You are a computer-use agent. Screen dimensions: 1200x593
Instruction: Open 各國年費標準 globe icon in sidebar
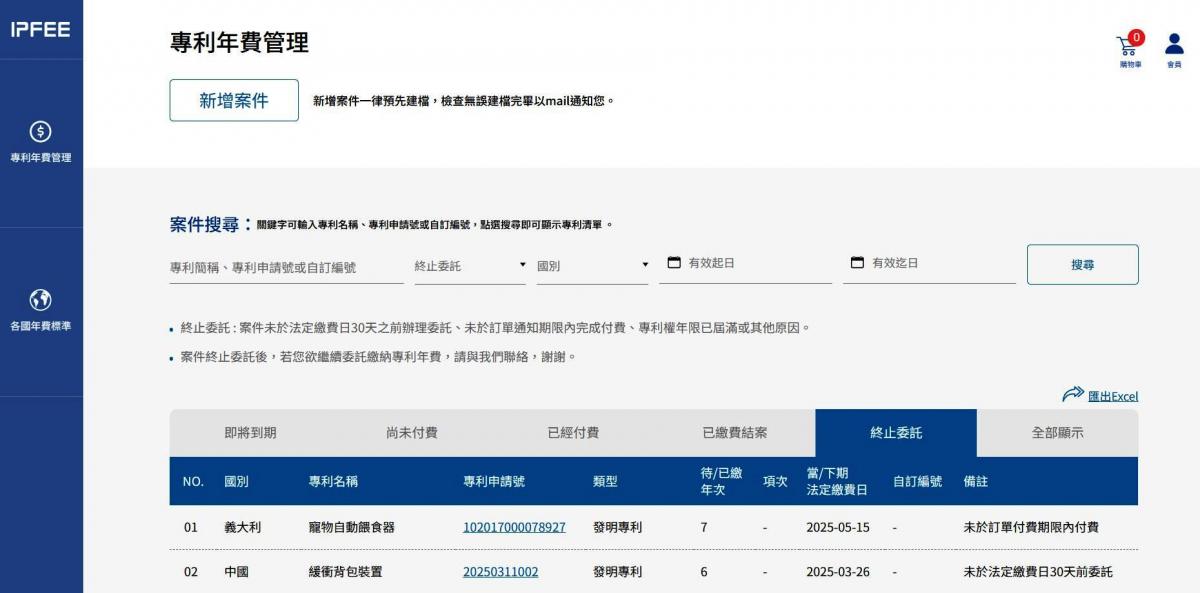(41, 300)
